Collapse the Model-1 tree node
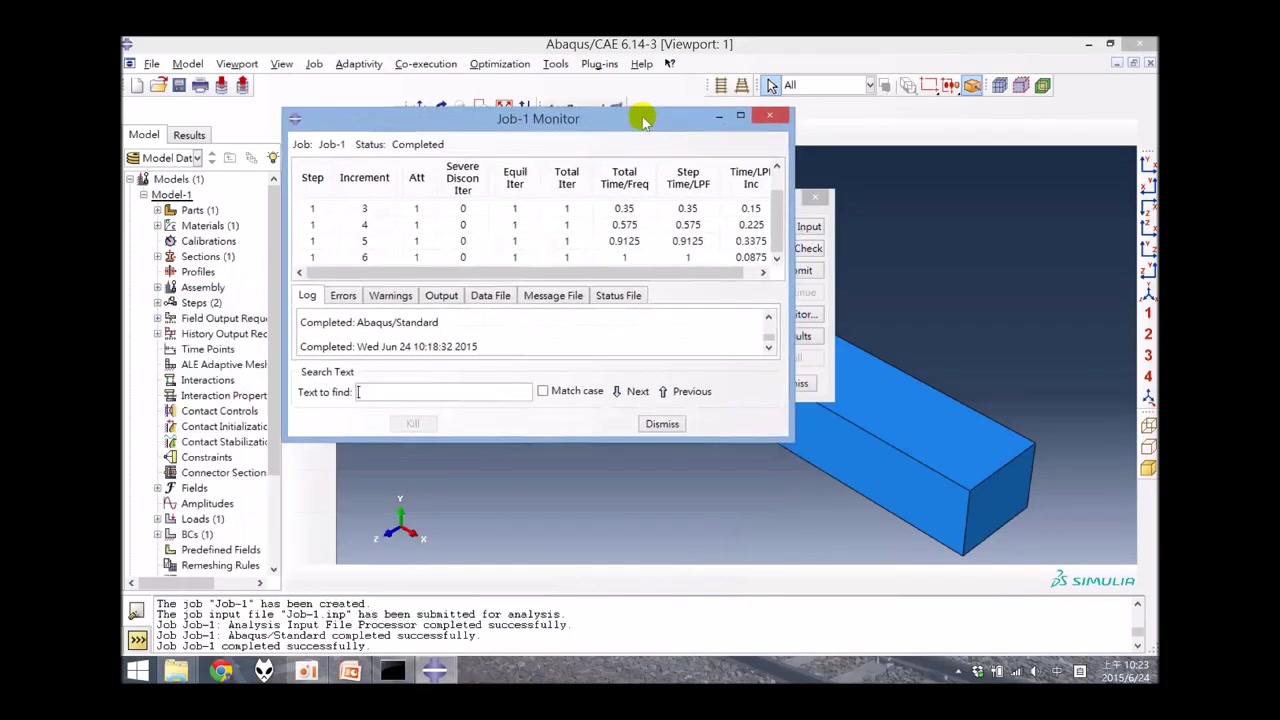This screenshot has width=1280, height=720. (144, 195)
